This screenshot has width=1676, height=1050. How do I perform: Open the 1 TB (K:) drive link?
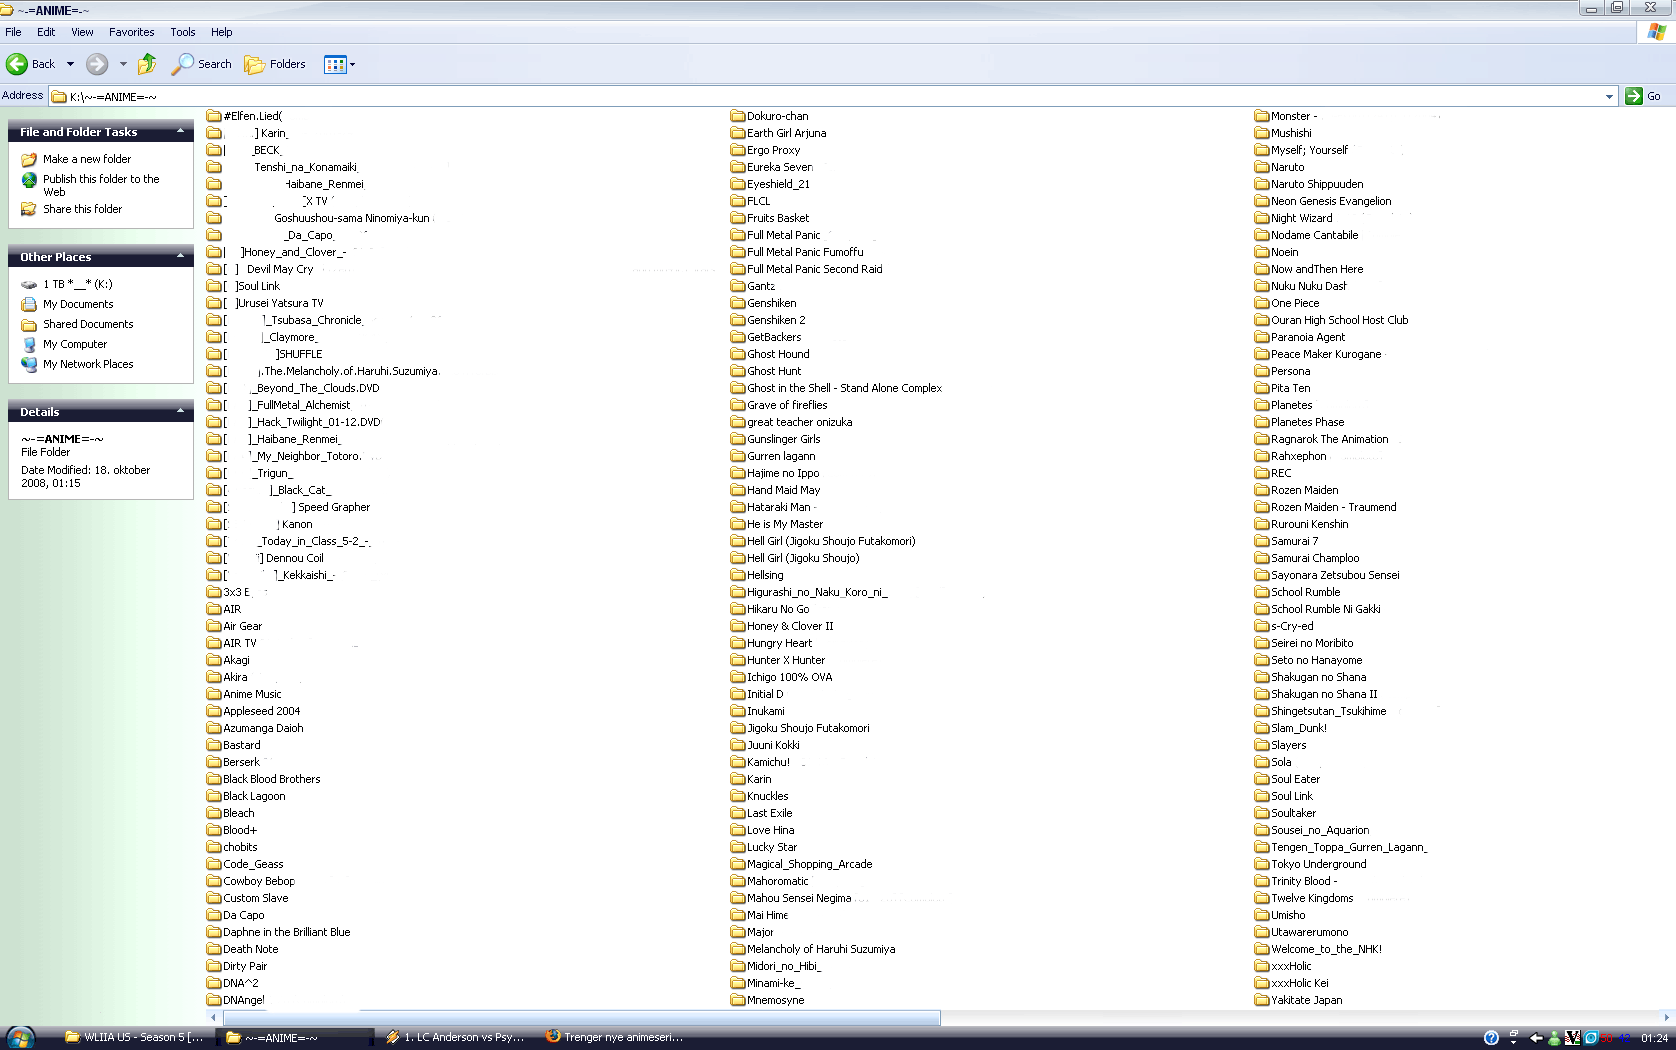[77, 284]
